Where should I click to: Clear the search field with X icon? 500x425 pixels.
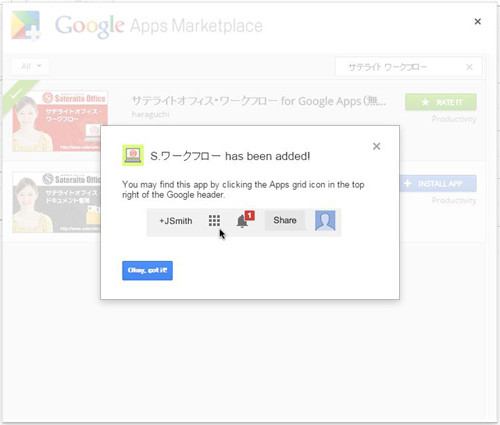469,67
